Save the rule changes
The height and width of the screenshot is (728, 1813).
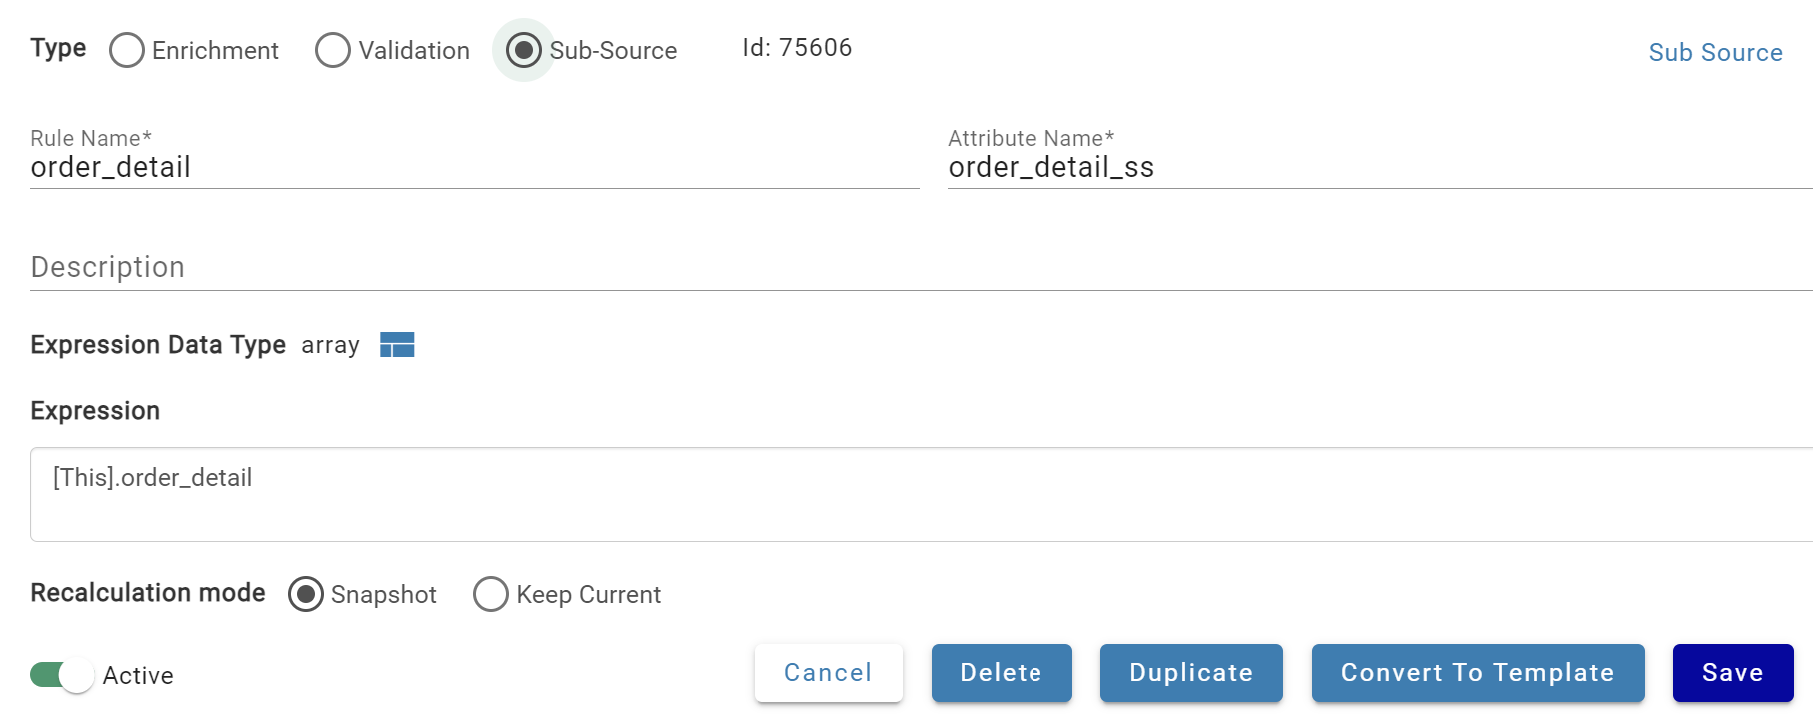coord(1733,673)
